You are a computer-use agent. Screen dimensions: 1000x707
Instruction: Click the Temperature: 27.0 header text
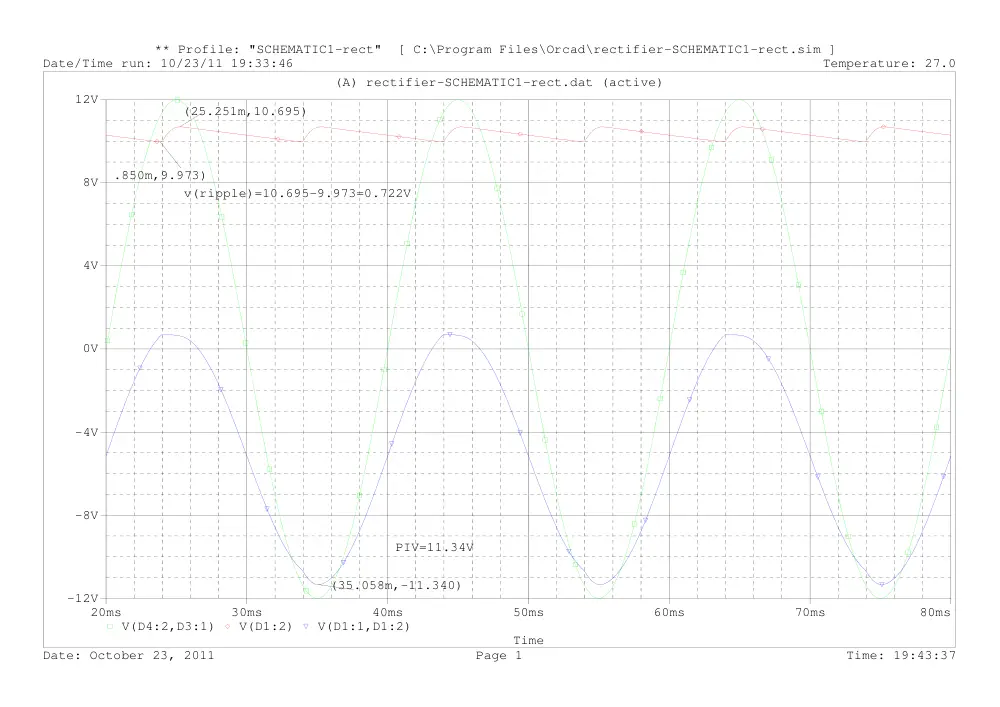[889, 63]
